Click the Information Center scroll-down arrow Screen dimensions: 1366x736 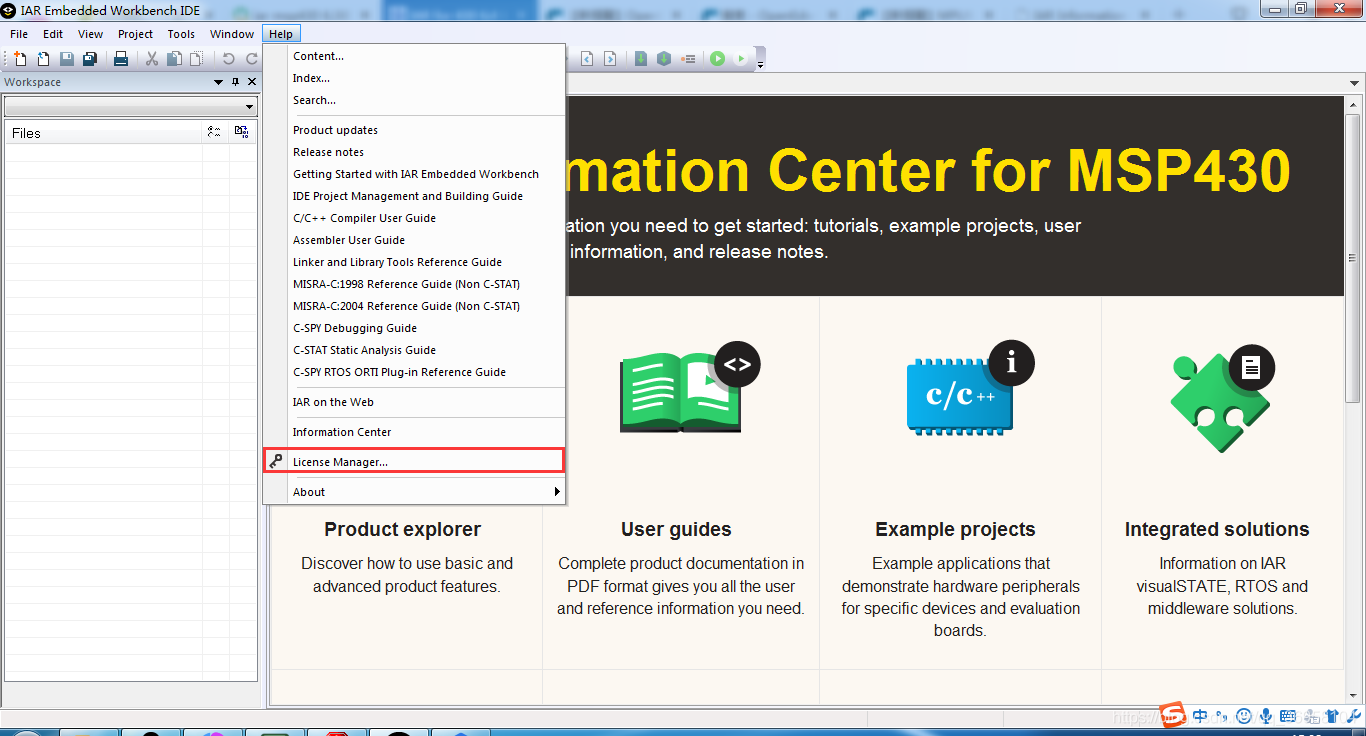coord(1354,696)
